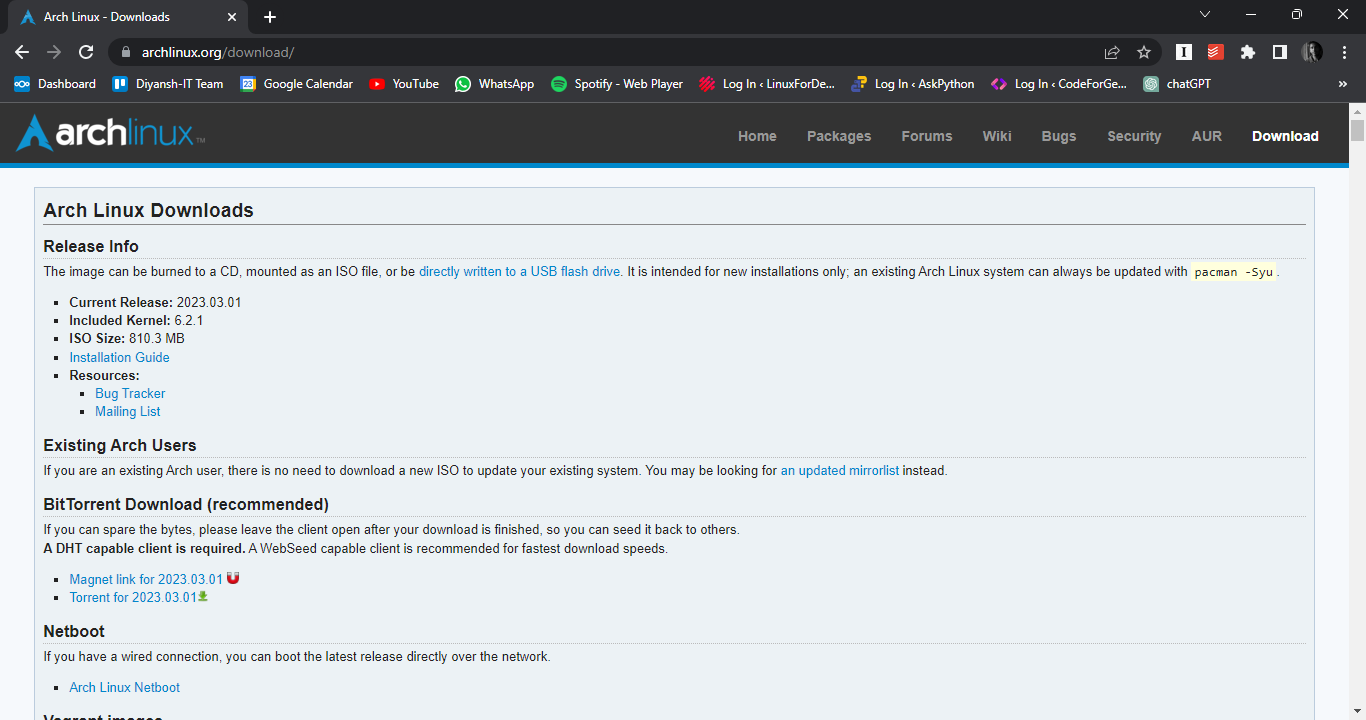Click the browser reload page icon
This screenshot has height=720, width=1366.
click(87, 52)
